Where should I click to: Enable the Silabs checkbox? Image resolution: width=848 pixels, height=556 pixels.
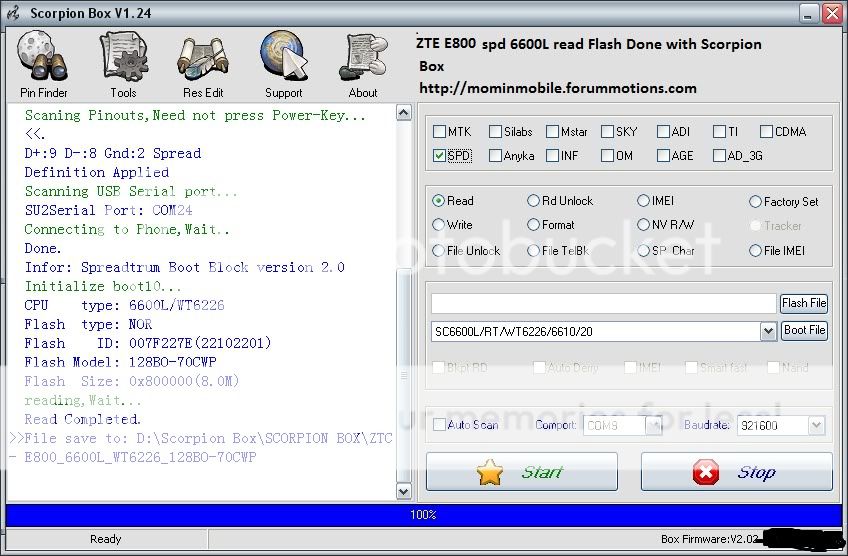point(495,131)
